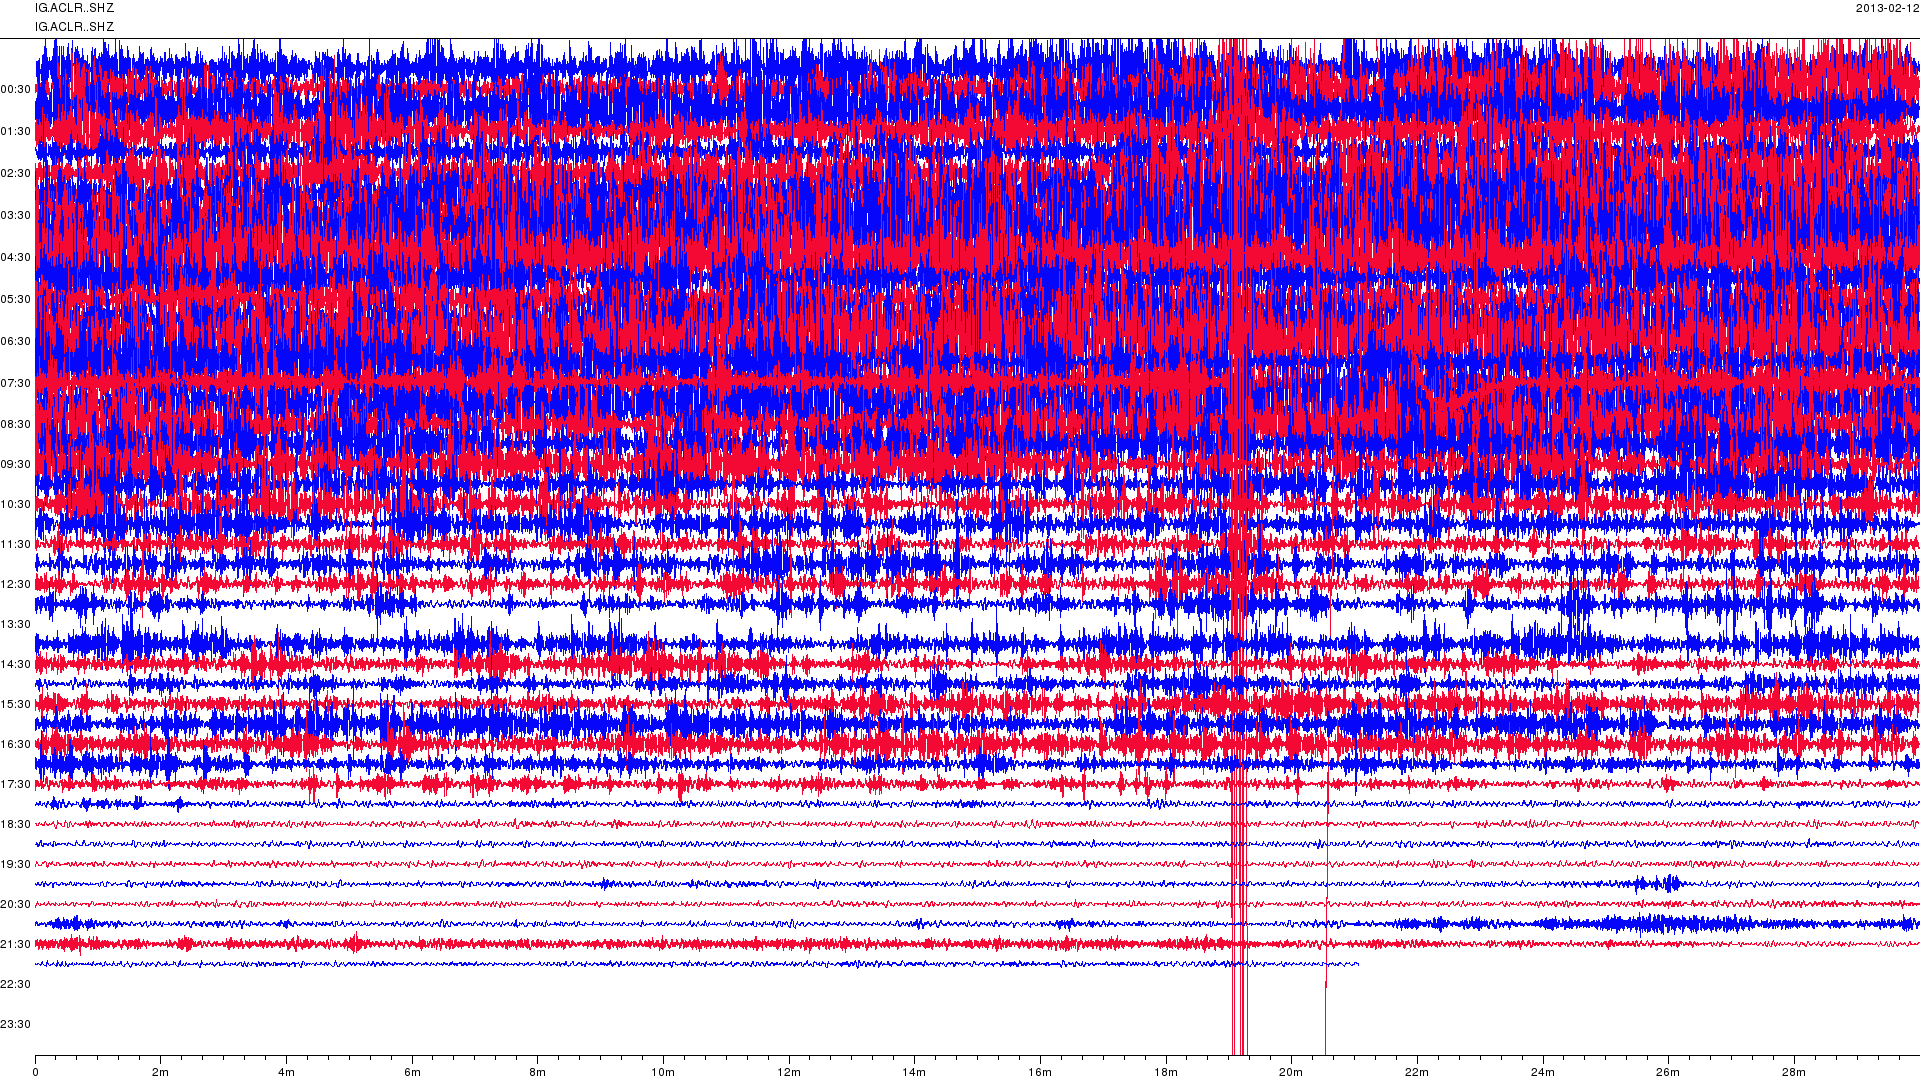This screenshot has width=1920, height=1080.
Task: Select the 18m axis label
Action: (x=1166, y=1073)
